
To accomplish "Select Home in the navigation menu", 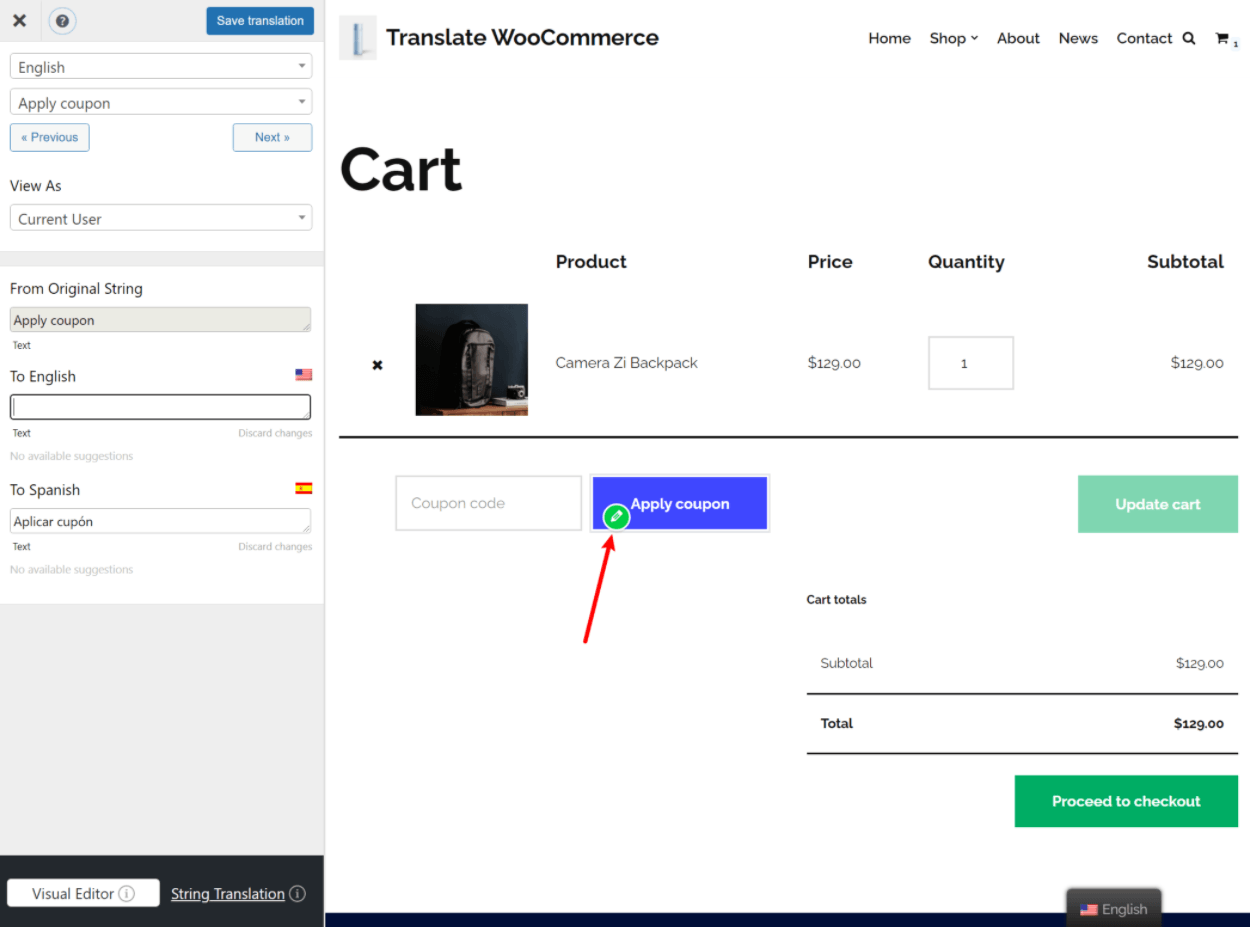I will pyautogui.click(x=889, y=38).
